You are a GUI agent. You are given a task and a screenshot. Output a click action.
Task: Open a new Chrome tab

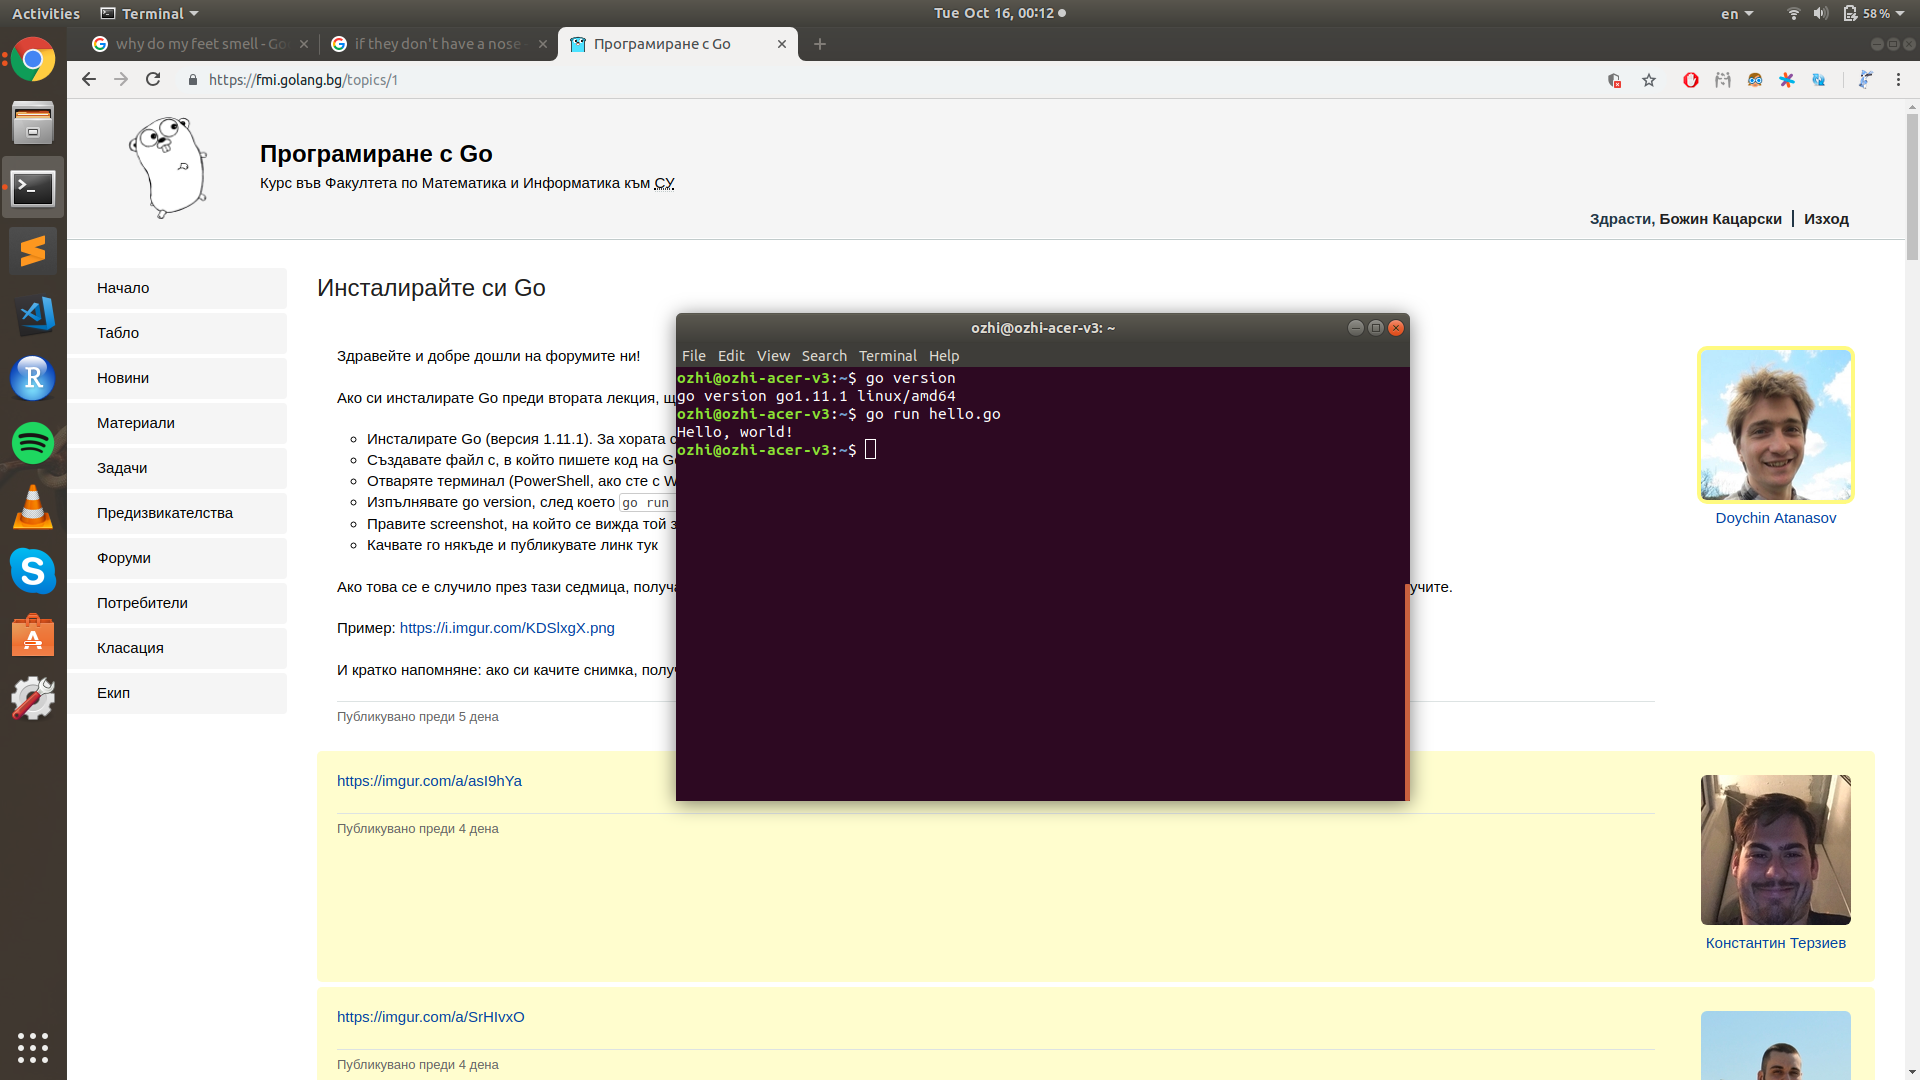820,44
